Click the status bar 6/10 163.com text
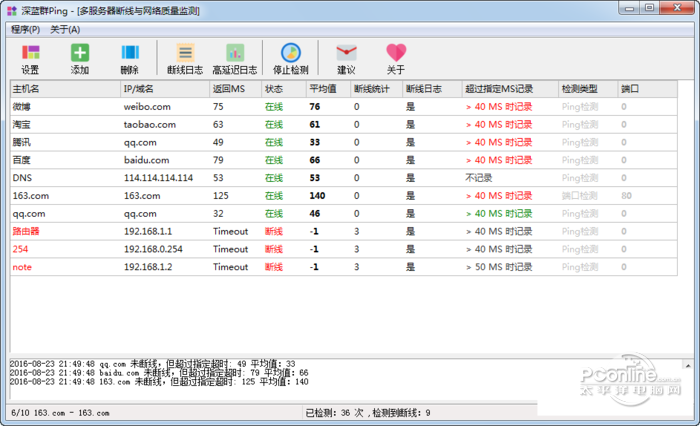The width and height of the screenshot is (700, 426). tap(60, 413)
